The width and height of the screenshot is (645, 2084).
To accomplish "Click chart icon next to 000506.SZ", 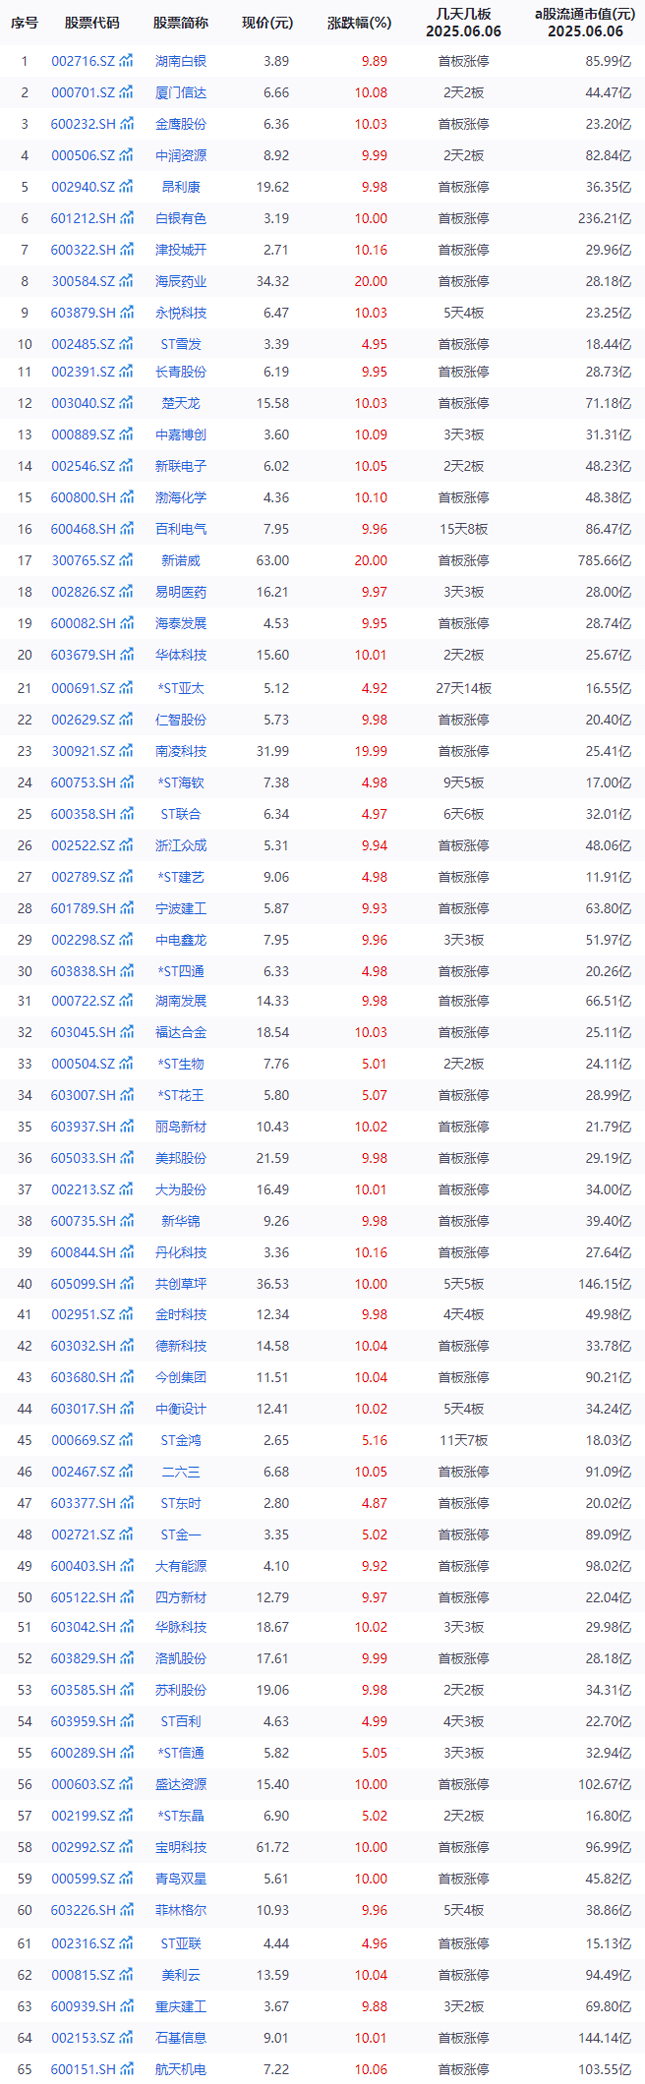I will click(x=126, y=156).
